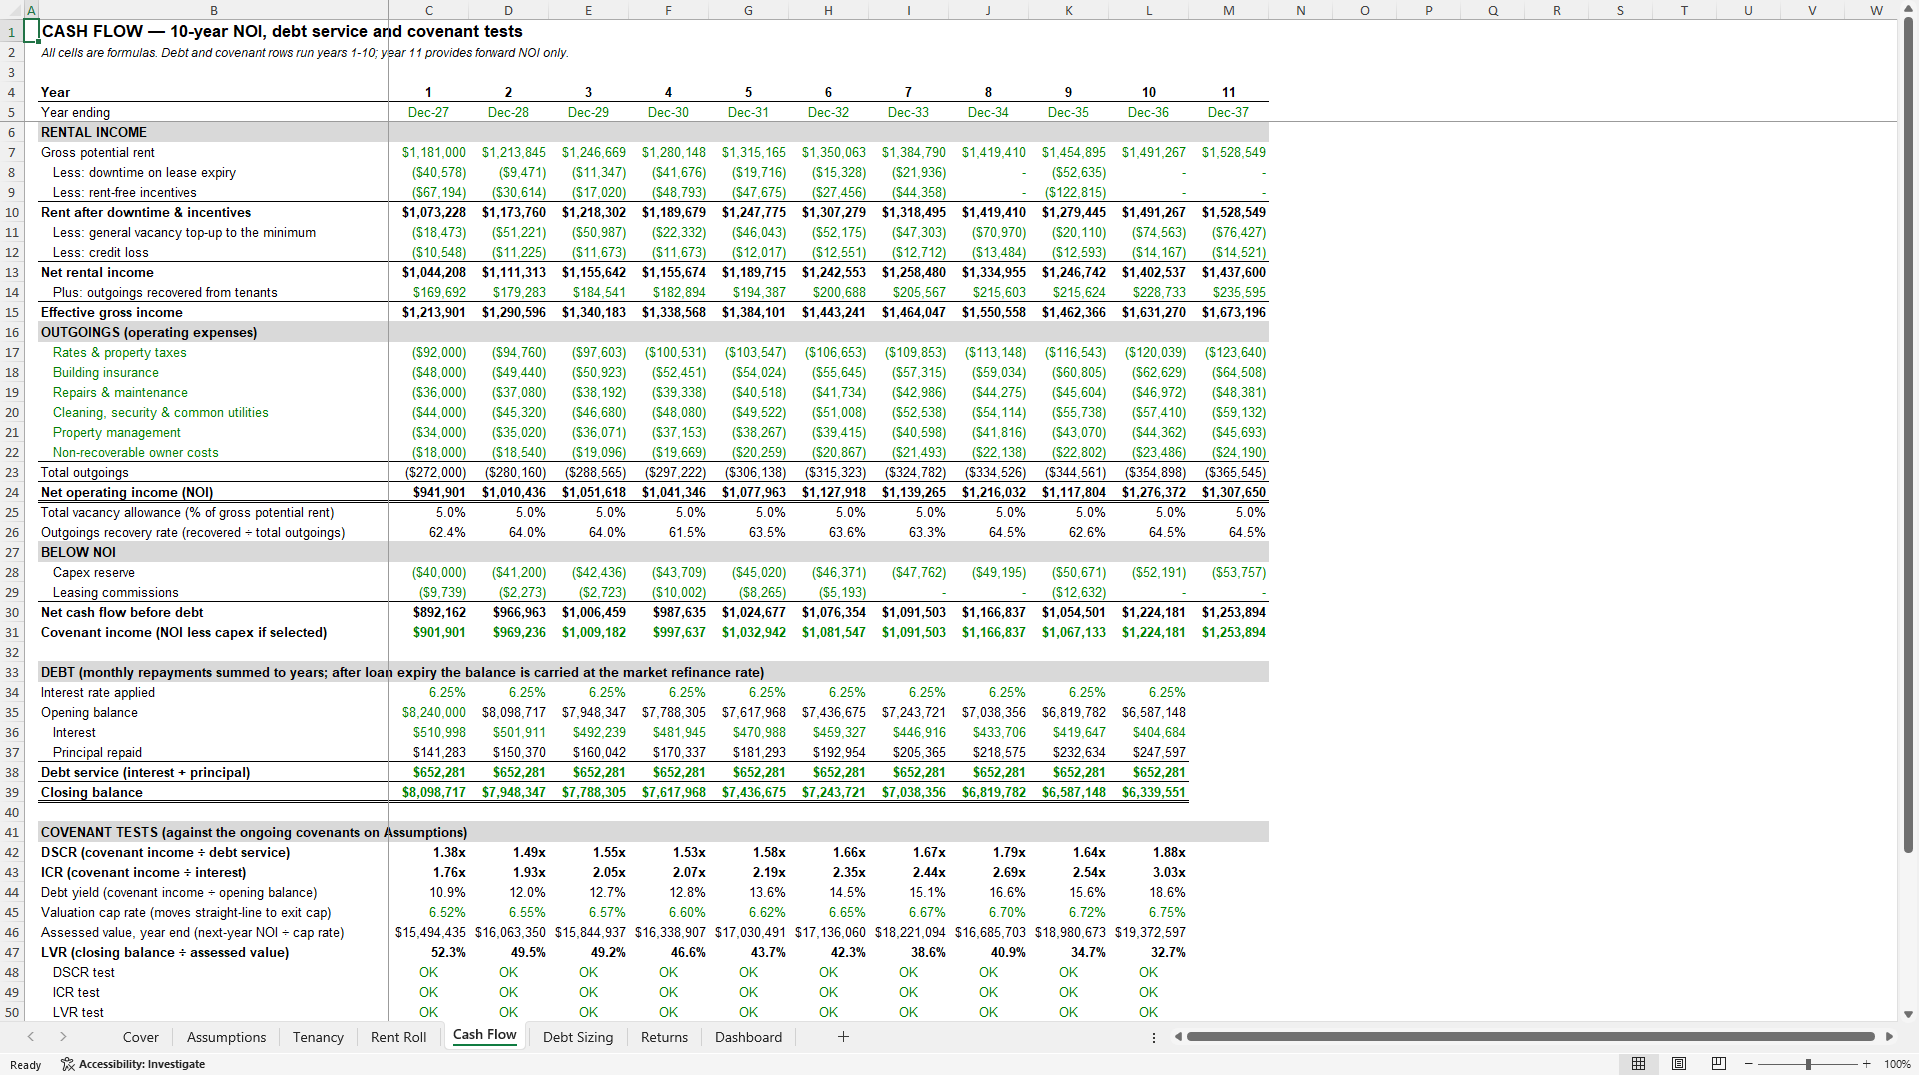Click horizontal scrollbar left arrow
This screenshot has width=1919, height=1075.
tap(1178, 1037)
